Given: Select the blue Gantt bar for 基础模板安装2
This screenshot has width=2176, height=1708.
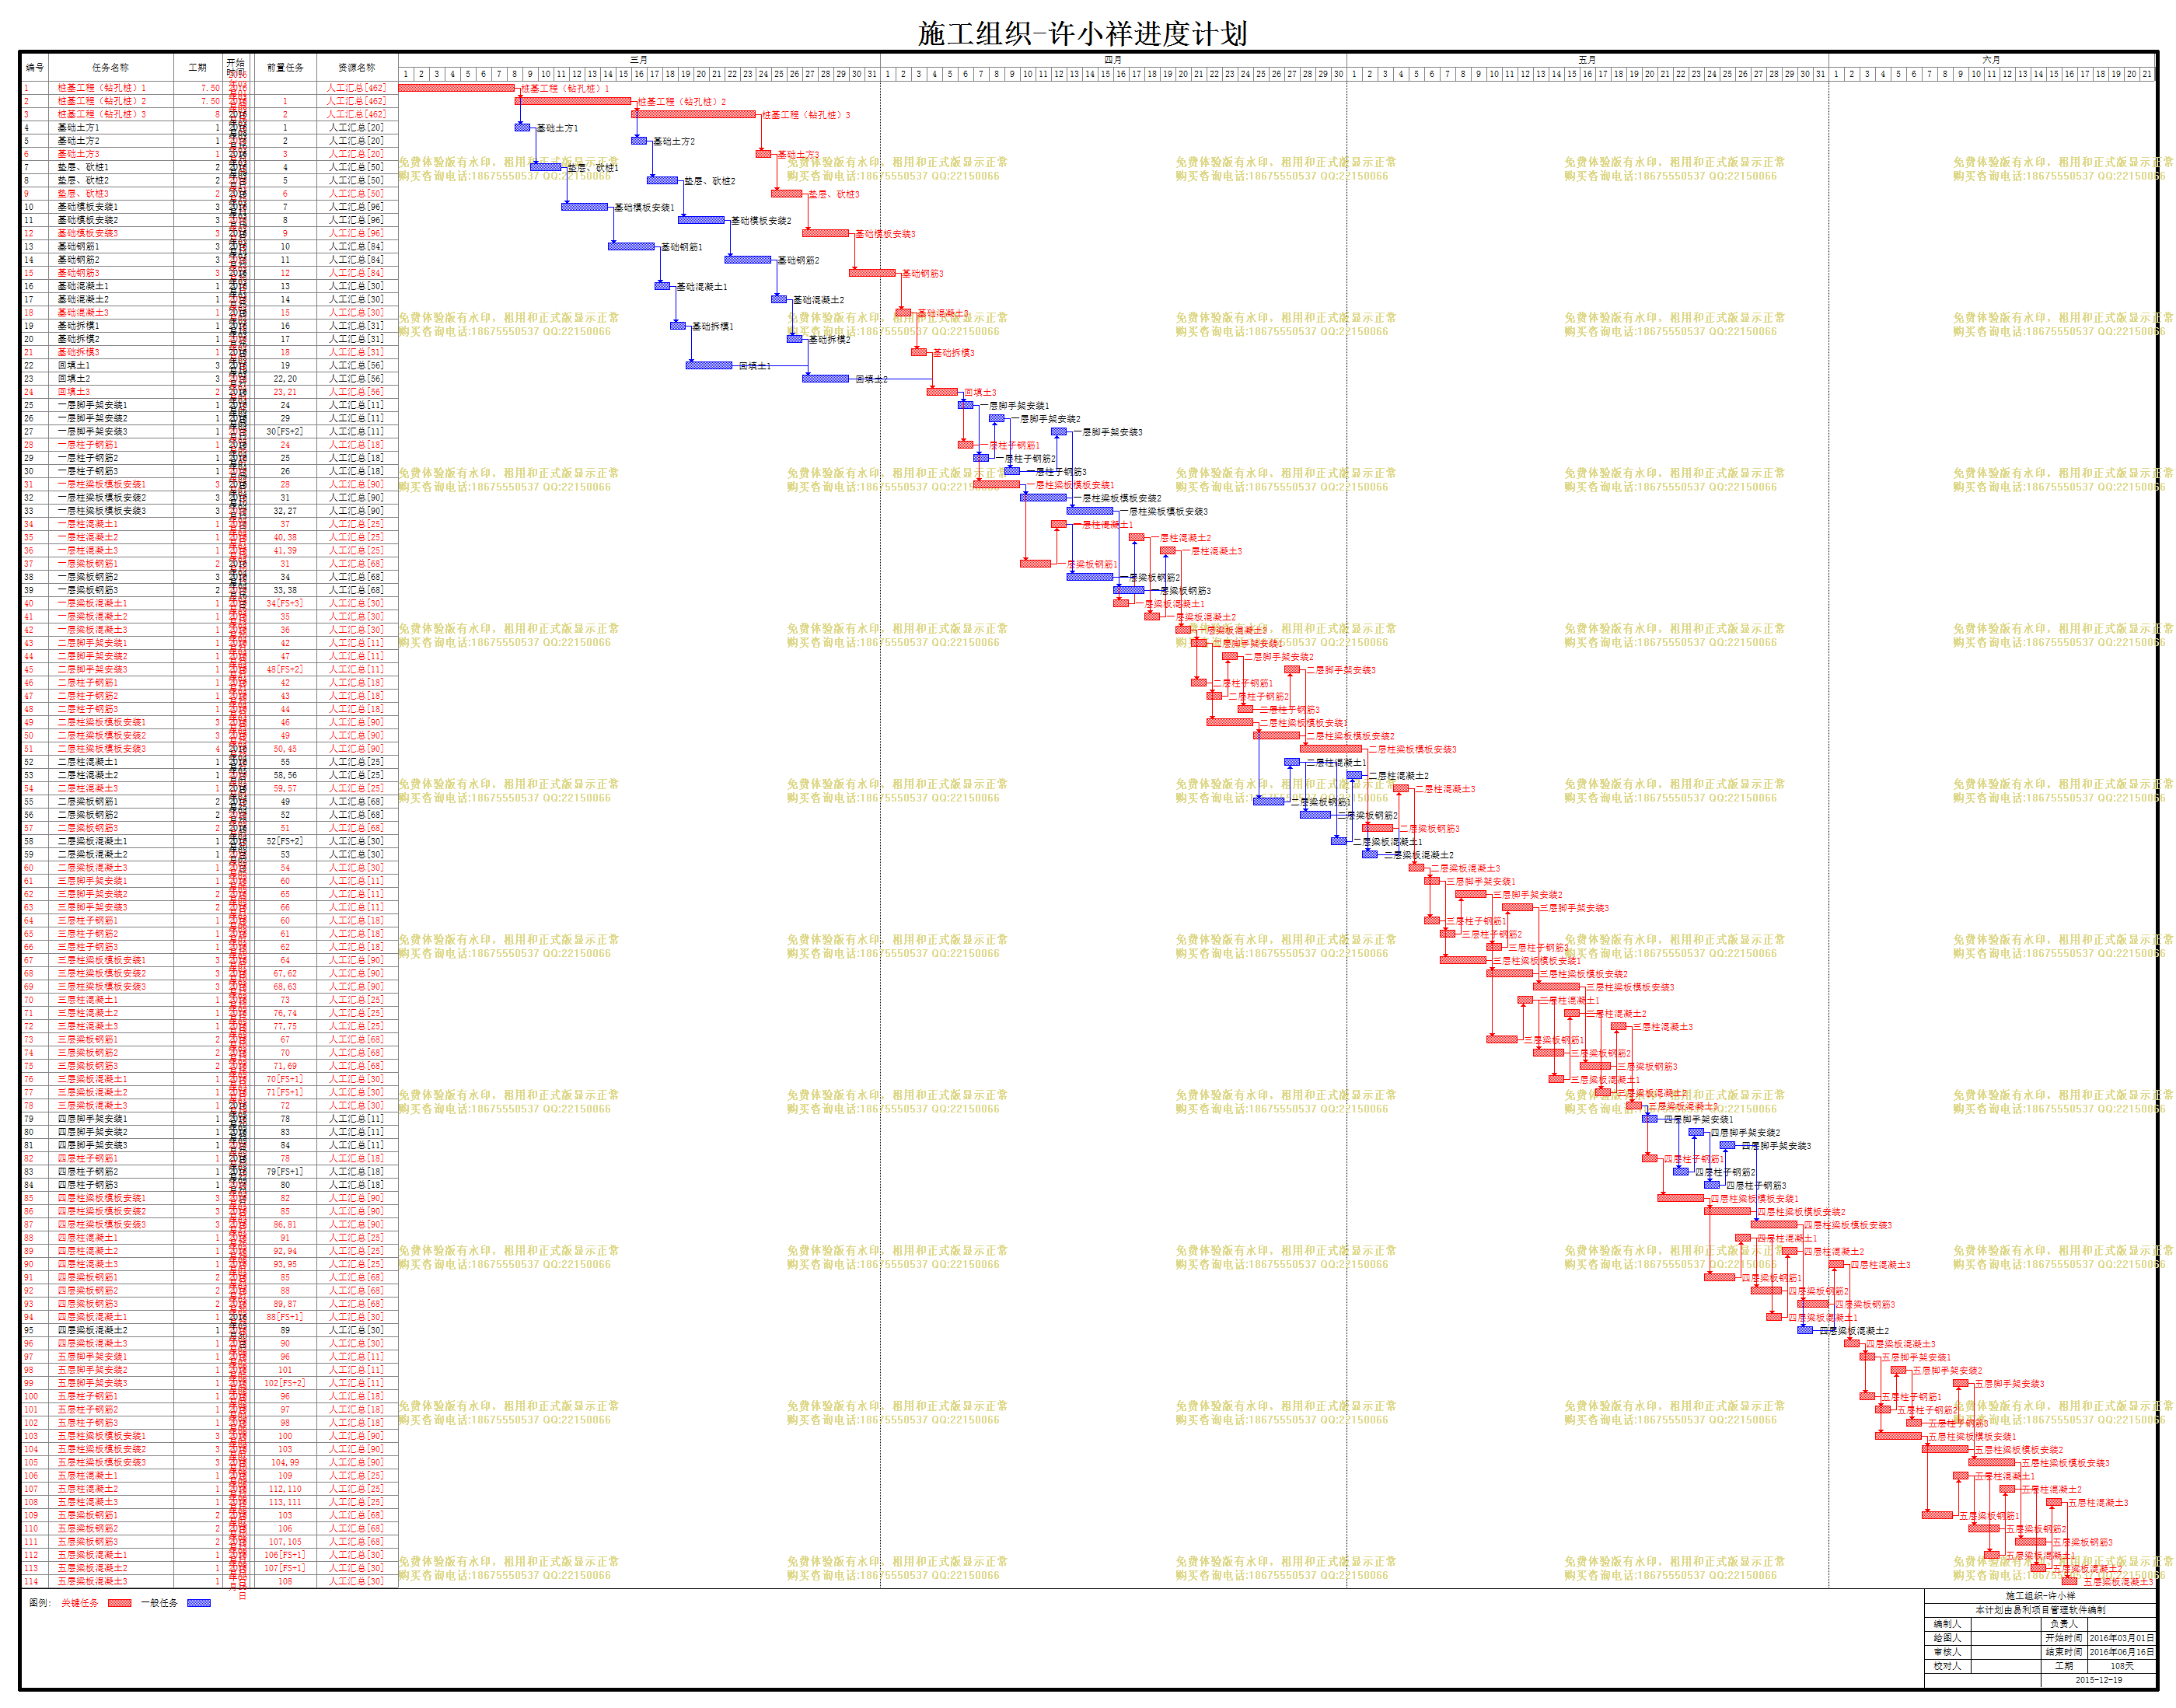Looking at the screenshot, I should 701,220.
